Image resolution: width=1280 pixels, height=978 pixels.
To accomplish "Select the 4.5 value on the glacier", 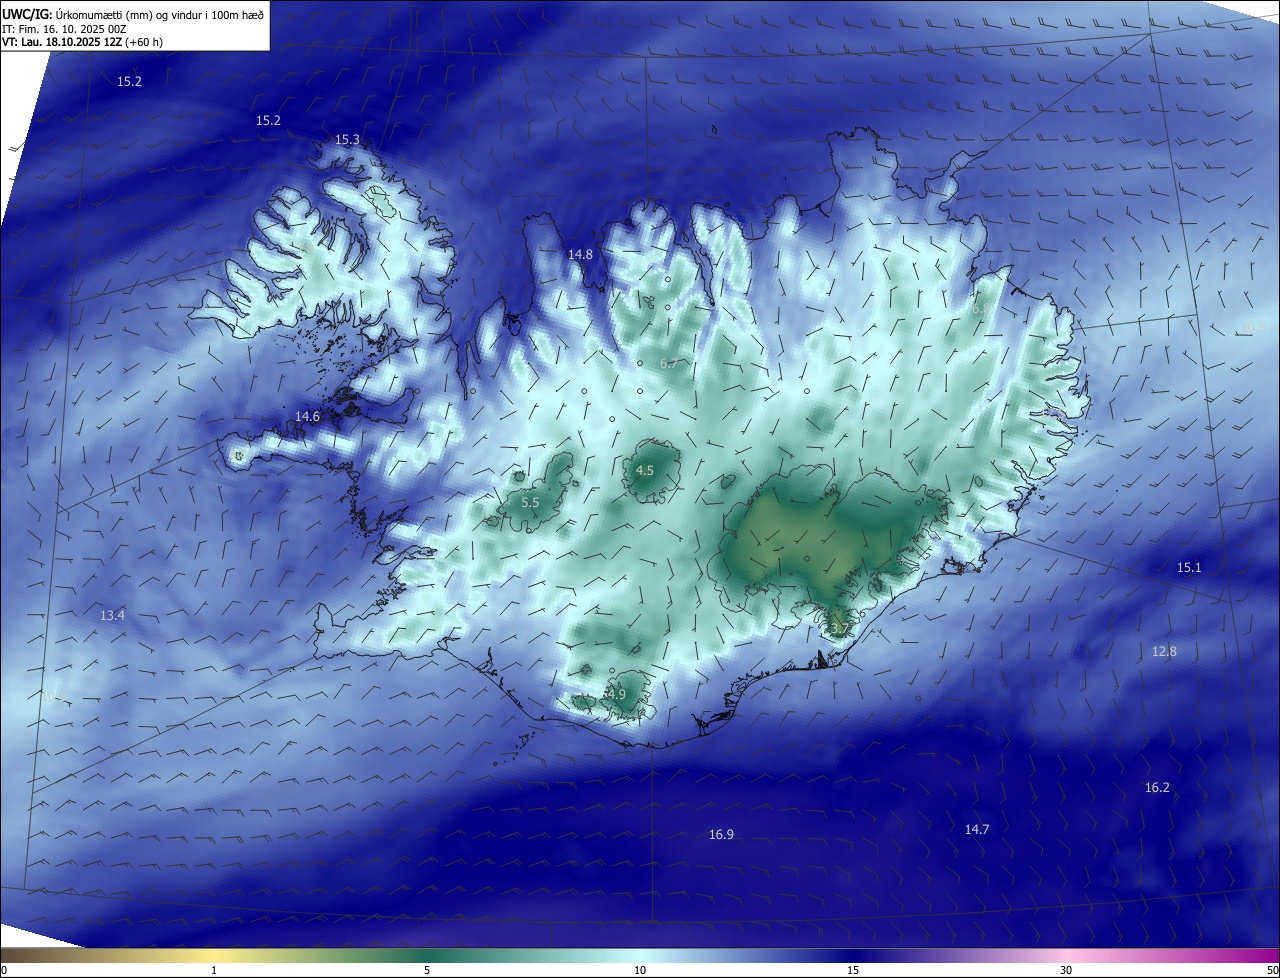I will pos(645,470).
